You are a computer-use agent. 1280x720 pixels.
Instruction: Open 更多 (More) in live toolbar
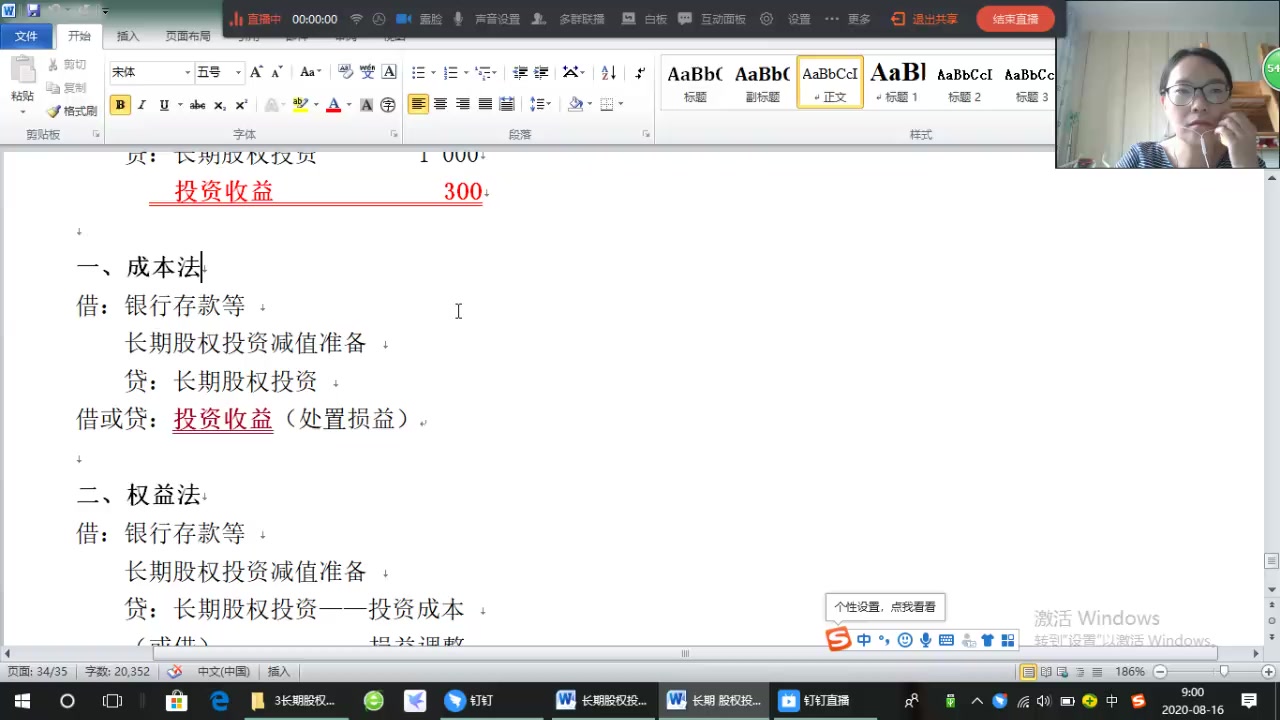848,19
